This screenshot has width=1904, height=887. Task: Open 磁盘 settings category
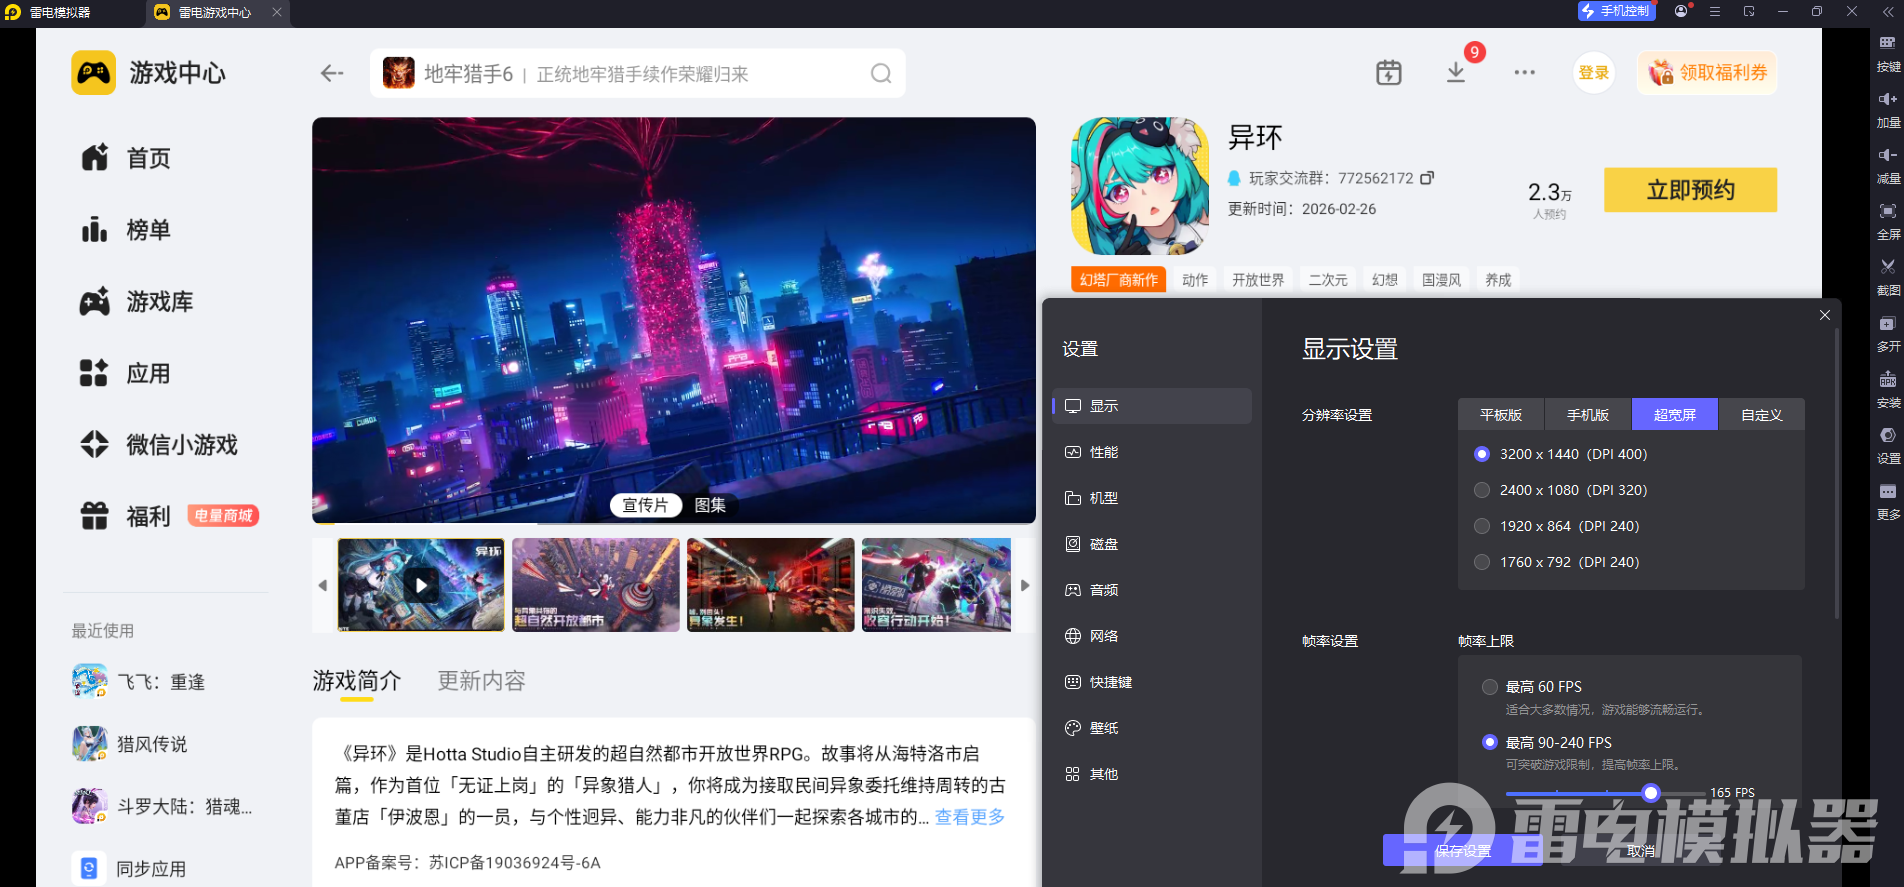pos(1152,544)
